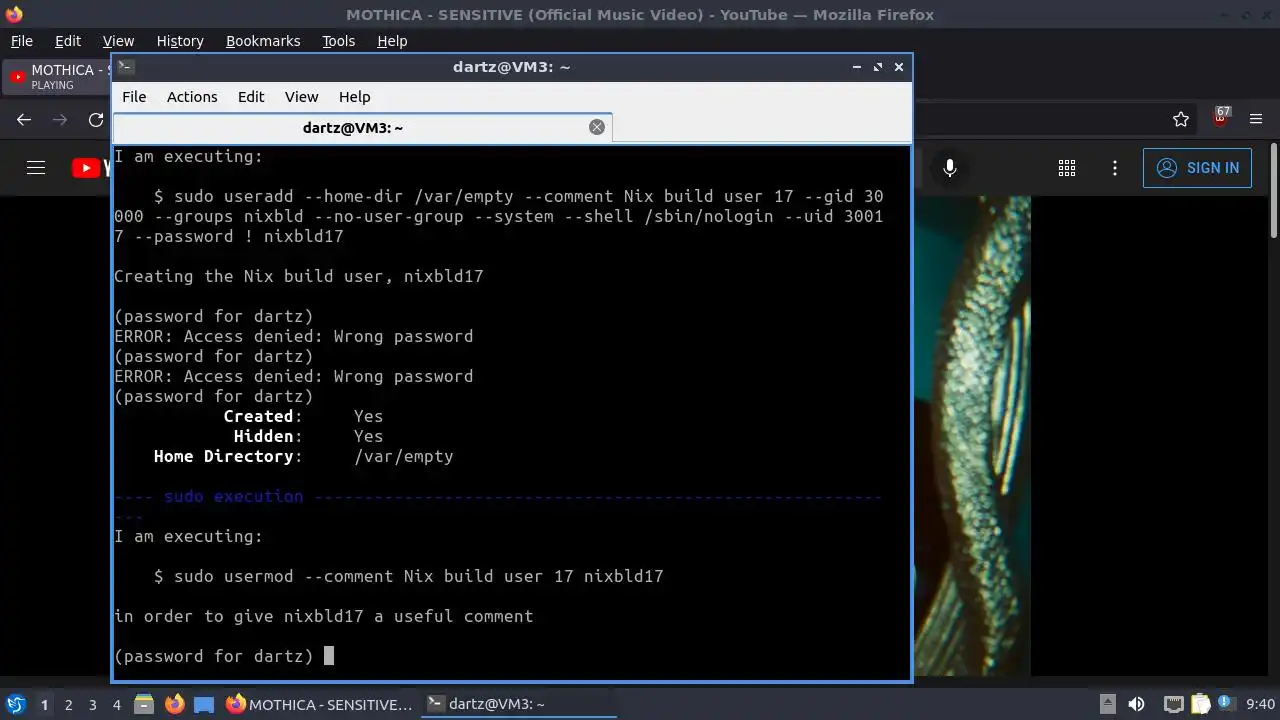
Task: Open the removable media tray icon
Action: click(1107, 704)
